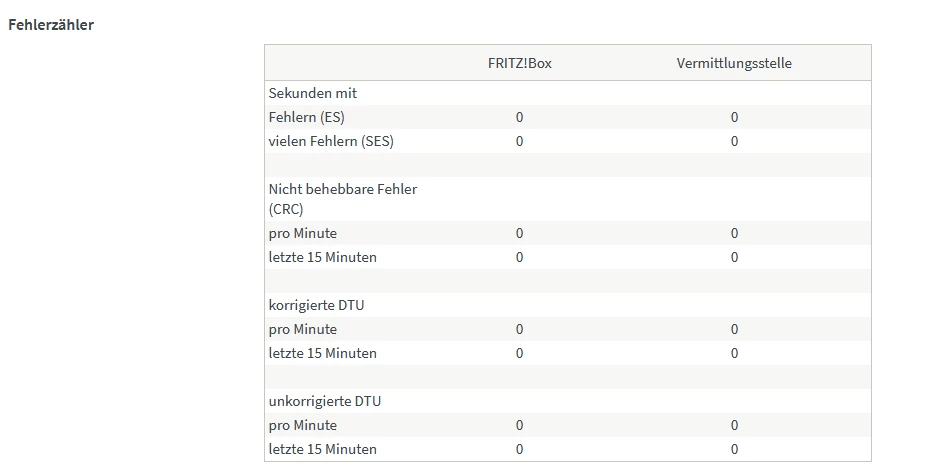The height and width of the screenshot is (467, 938).
Task: Click "pro Minute" label under CRC errors
Action: click(x=303, y=233)
